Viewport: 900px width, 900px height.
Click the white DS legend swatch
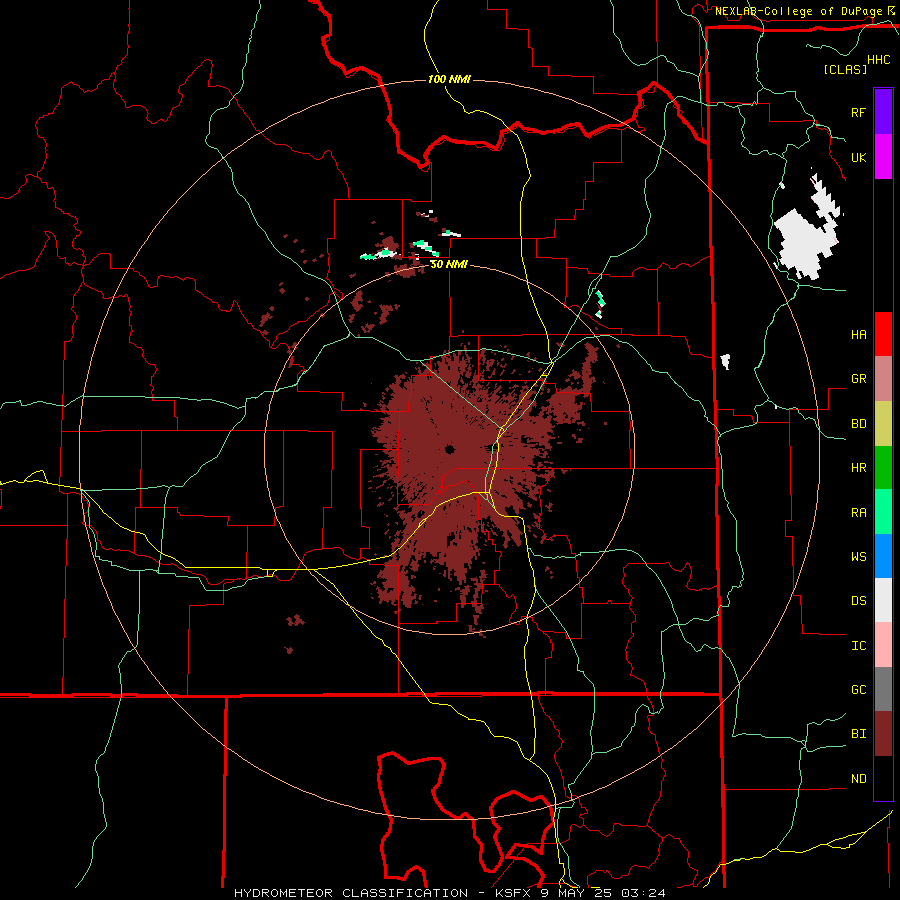[883, 600]
